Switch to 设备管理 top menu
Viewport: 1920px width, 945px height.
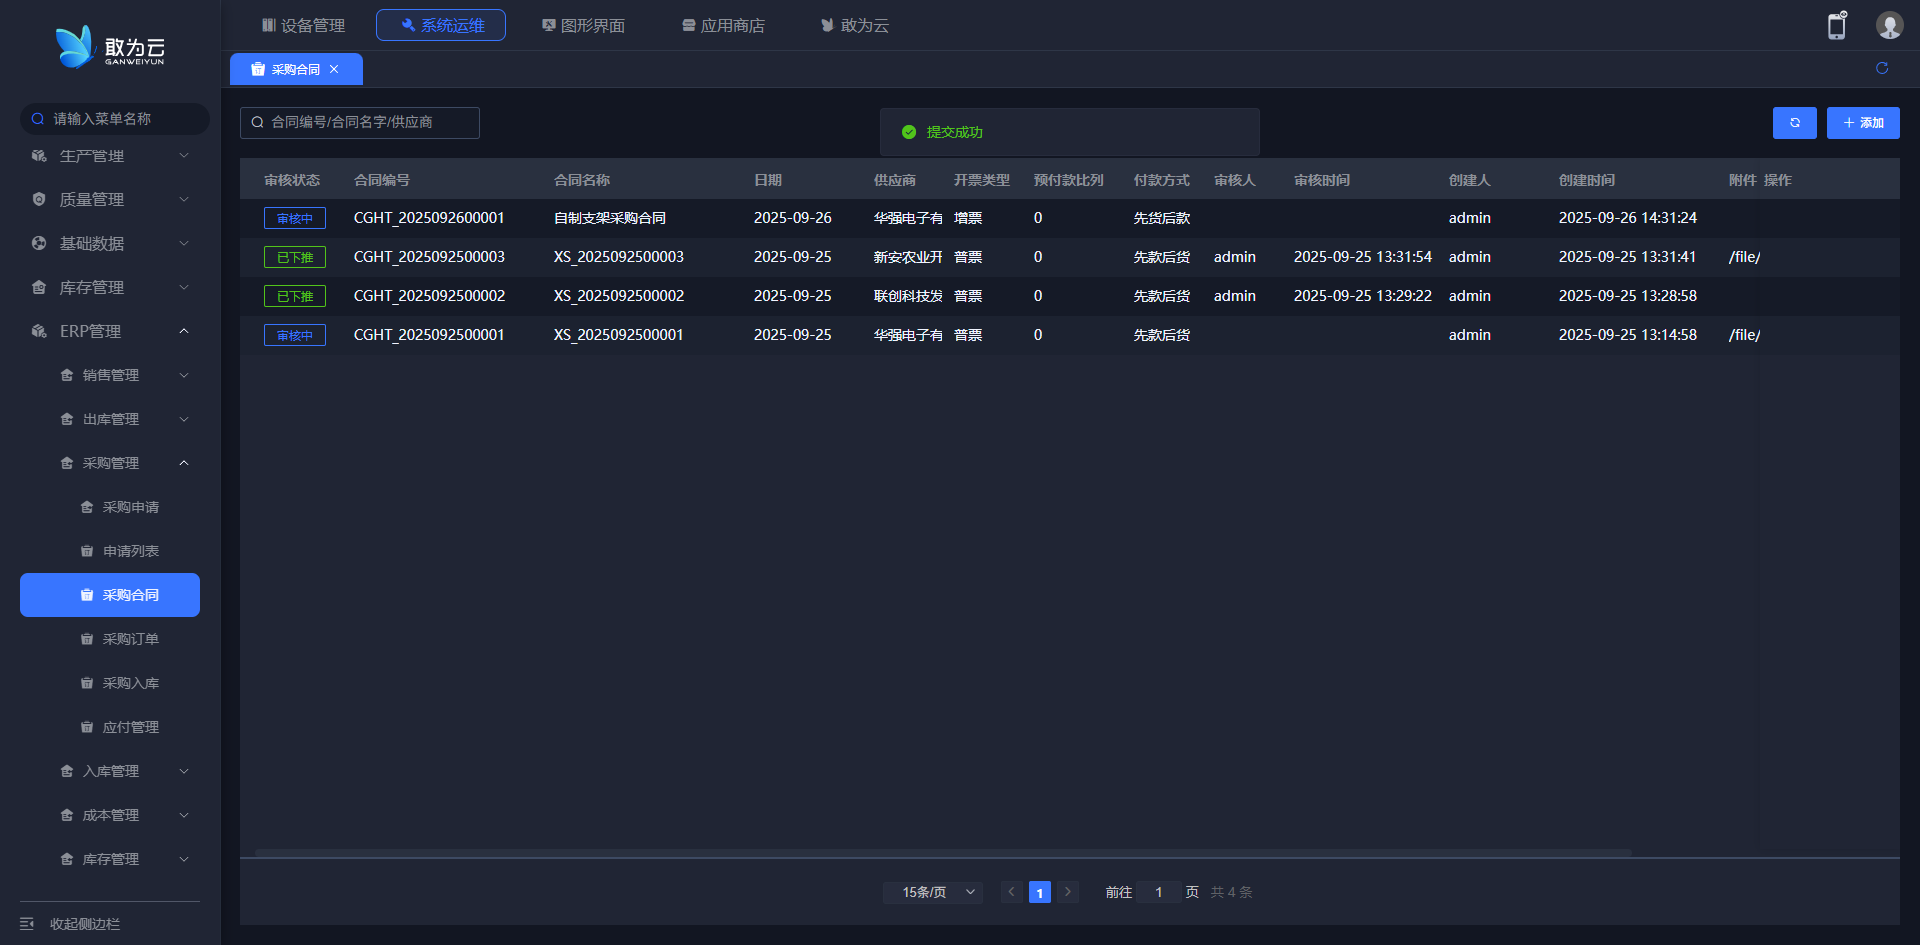[x=303, y=25]
